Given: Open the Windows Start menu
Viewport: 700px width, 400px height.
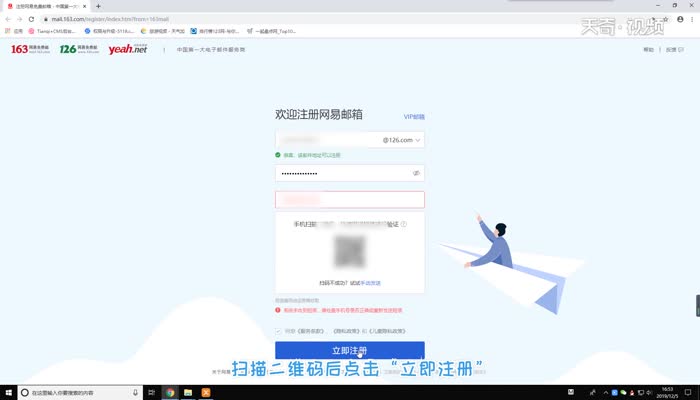Looking at the screenshot, I should tap(8, 392).
